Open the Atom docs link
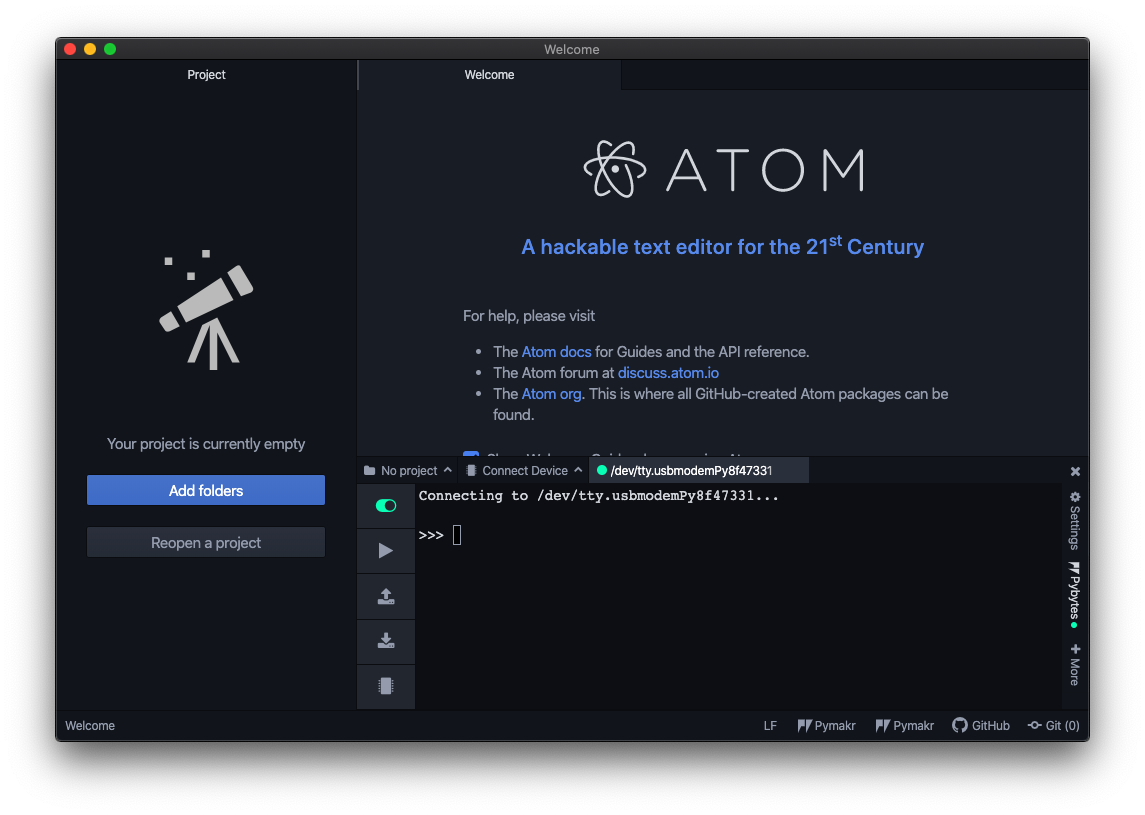Screen dimensions: 1145x815 556,351
